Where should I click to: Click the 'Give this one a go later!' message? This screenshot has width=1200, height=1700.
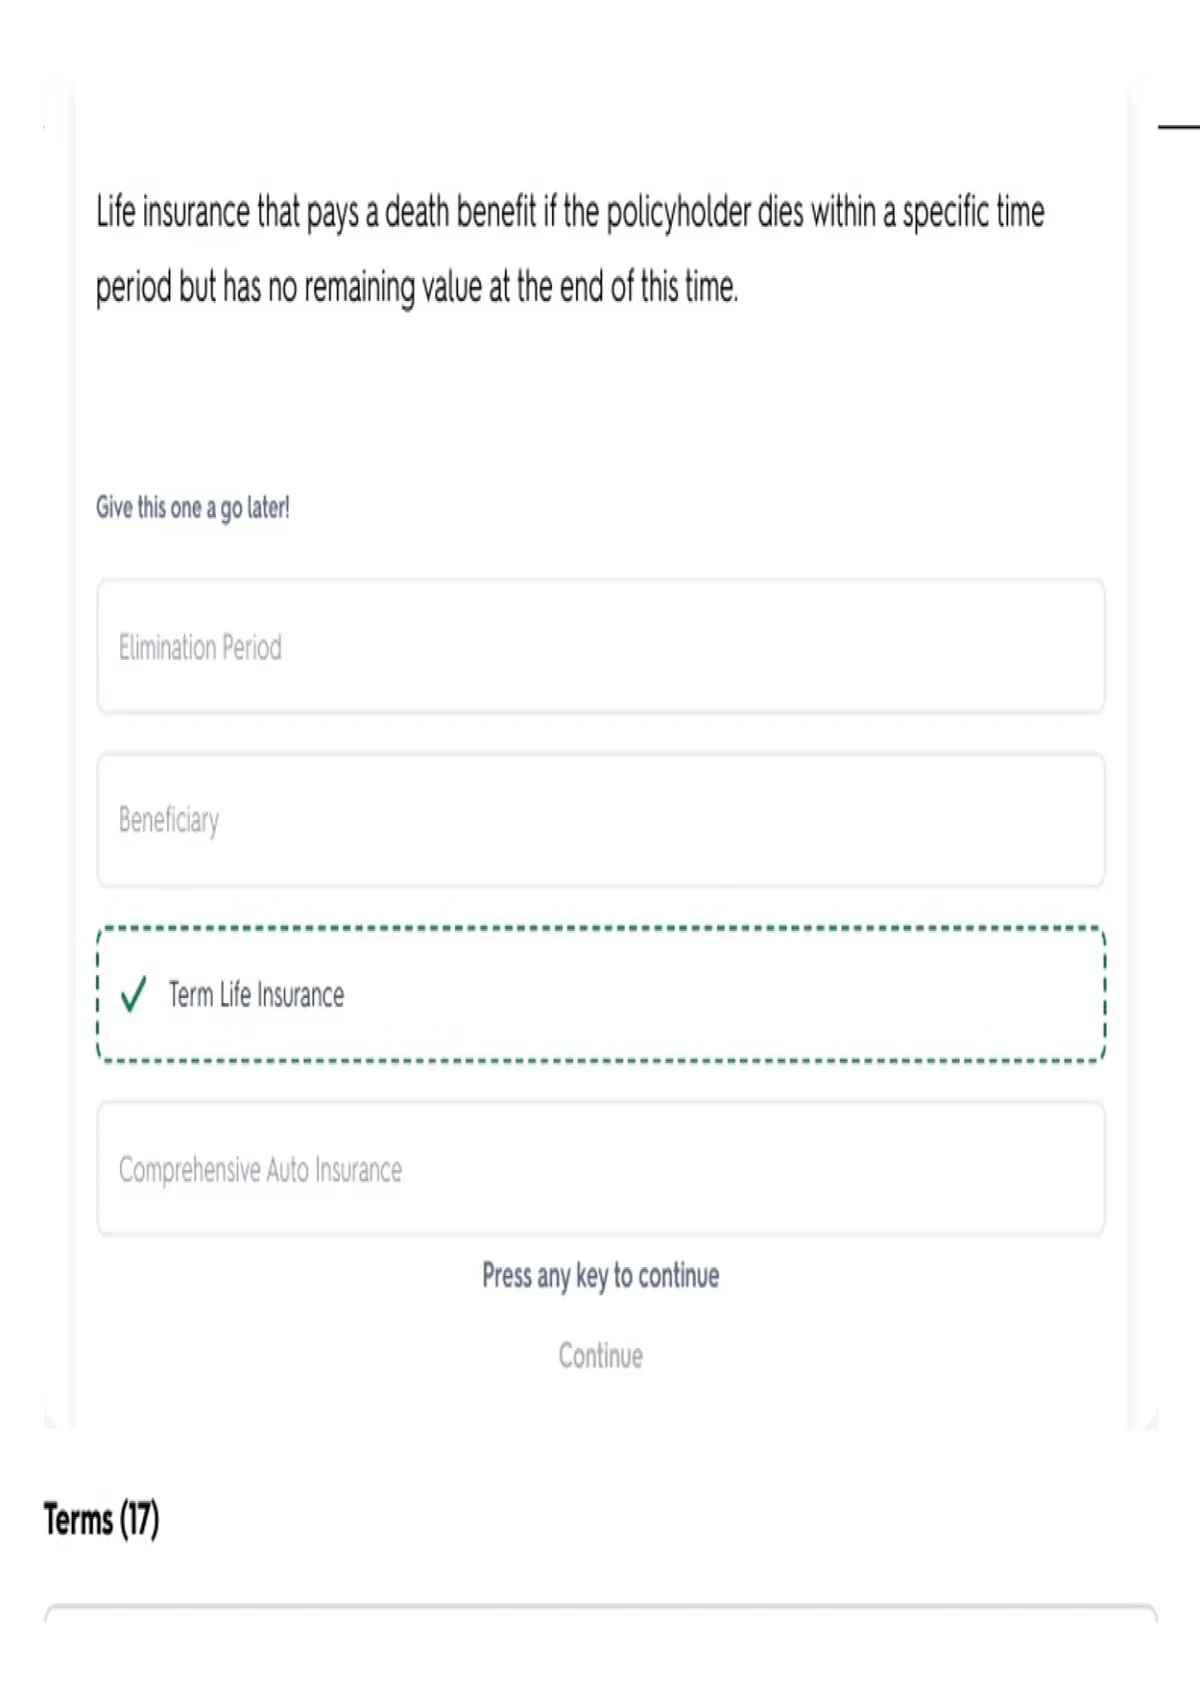pyautogui.click(x=193, y=508)
